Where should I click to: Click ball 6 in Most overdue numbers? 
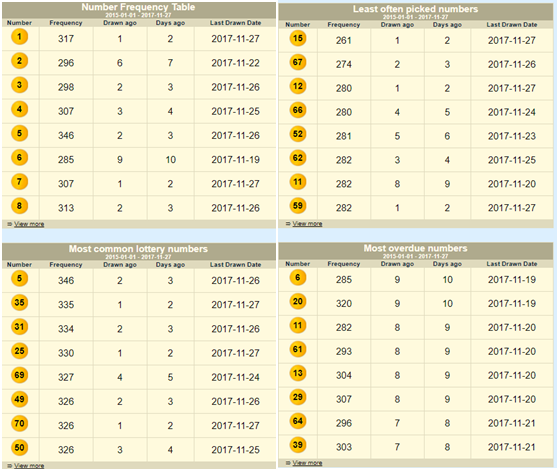point(298,278)
